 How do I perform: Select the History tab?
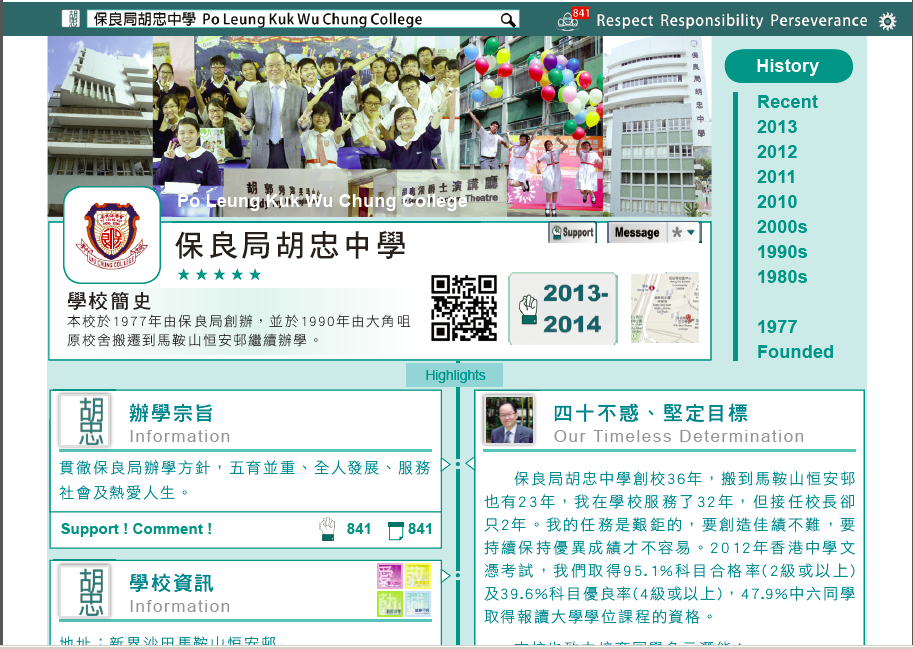click(788, 66)
